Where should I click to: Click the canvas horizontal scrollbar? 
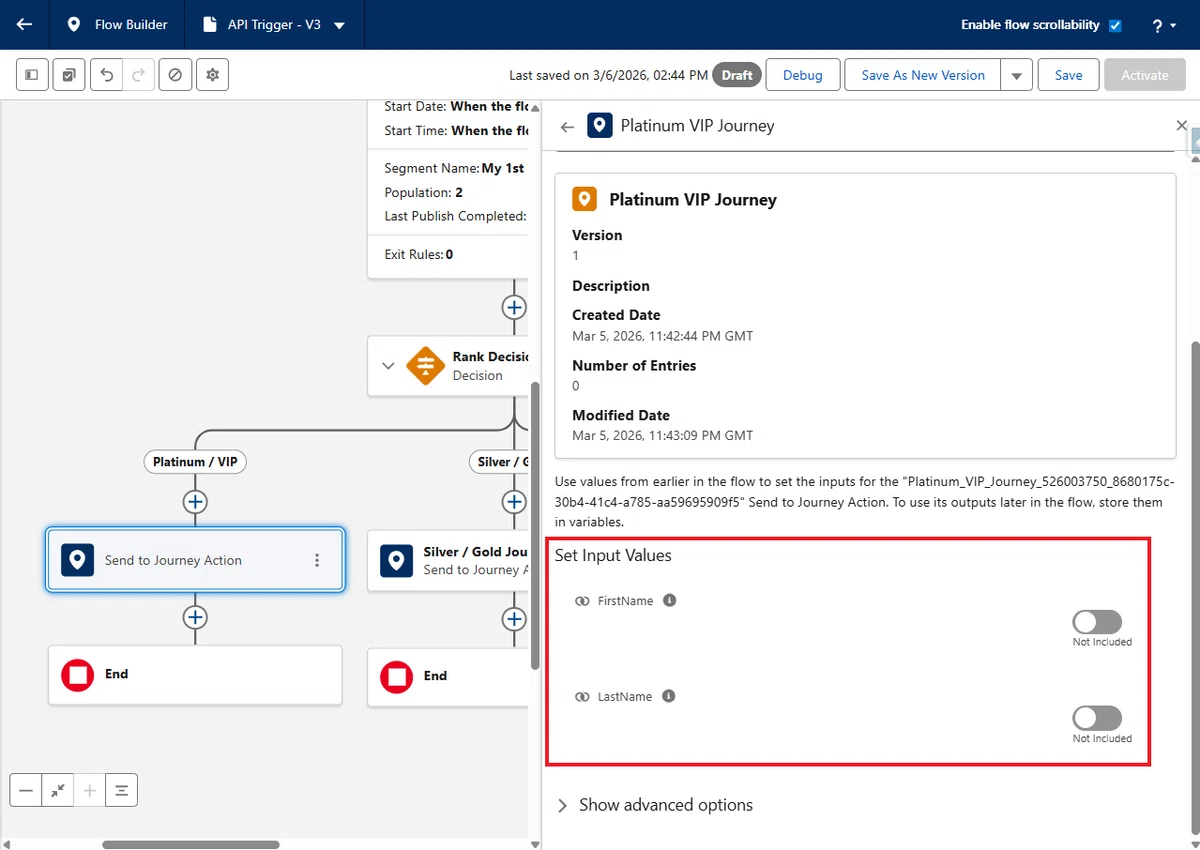190,845
